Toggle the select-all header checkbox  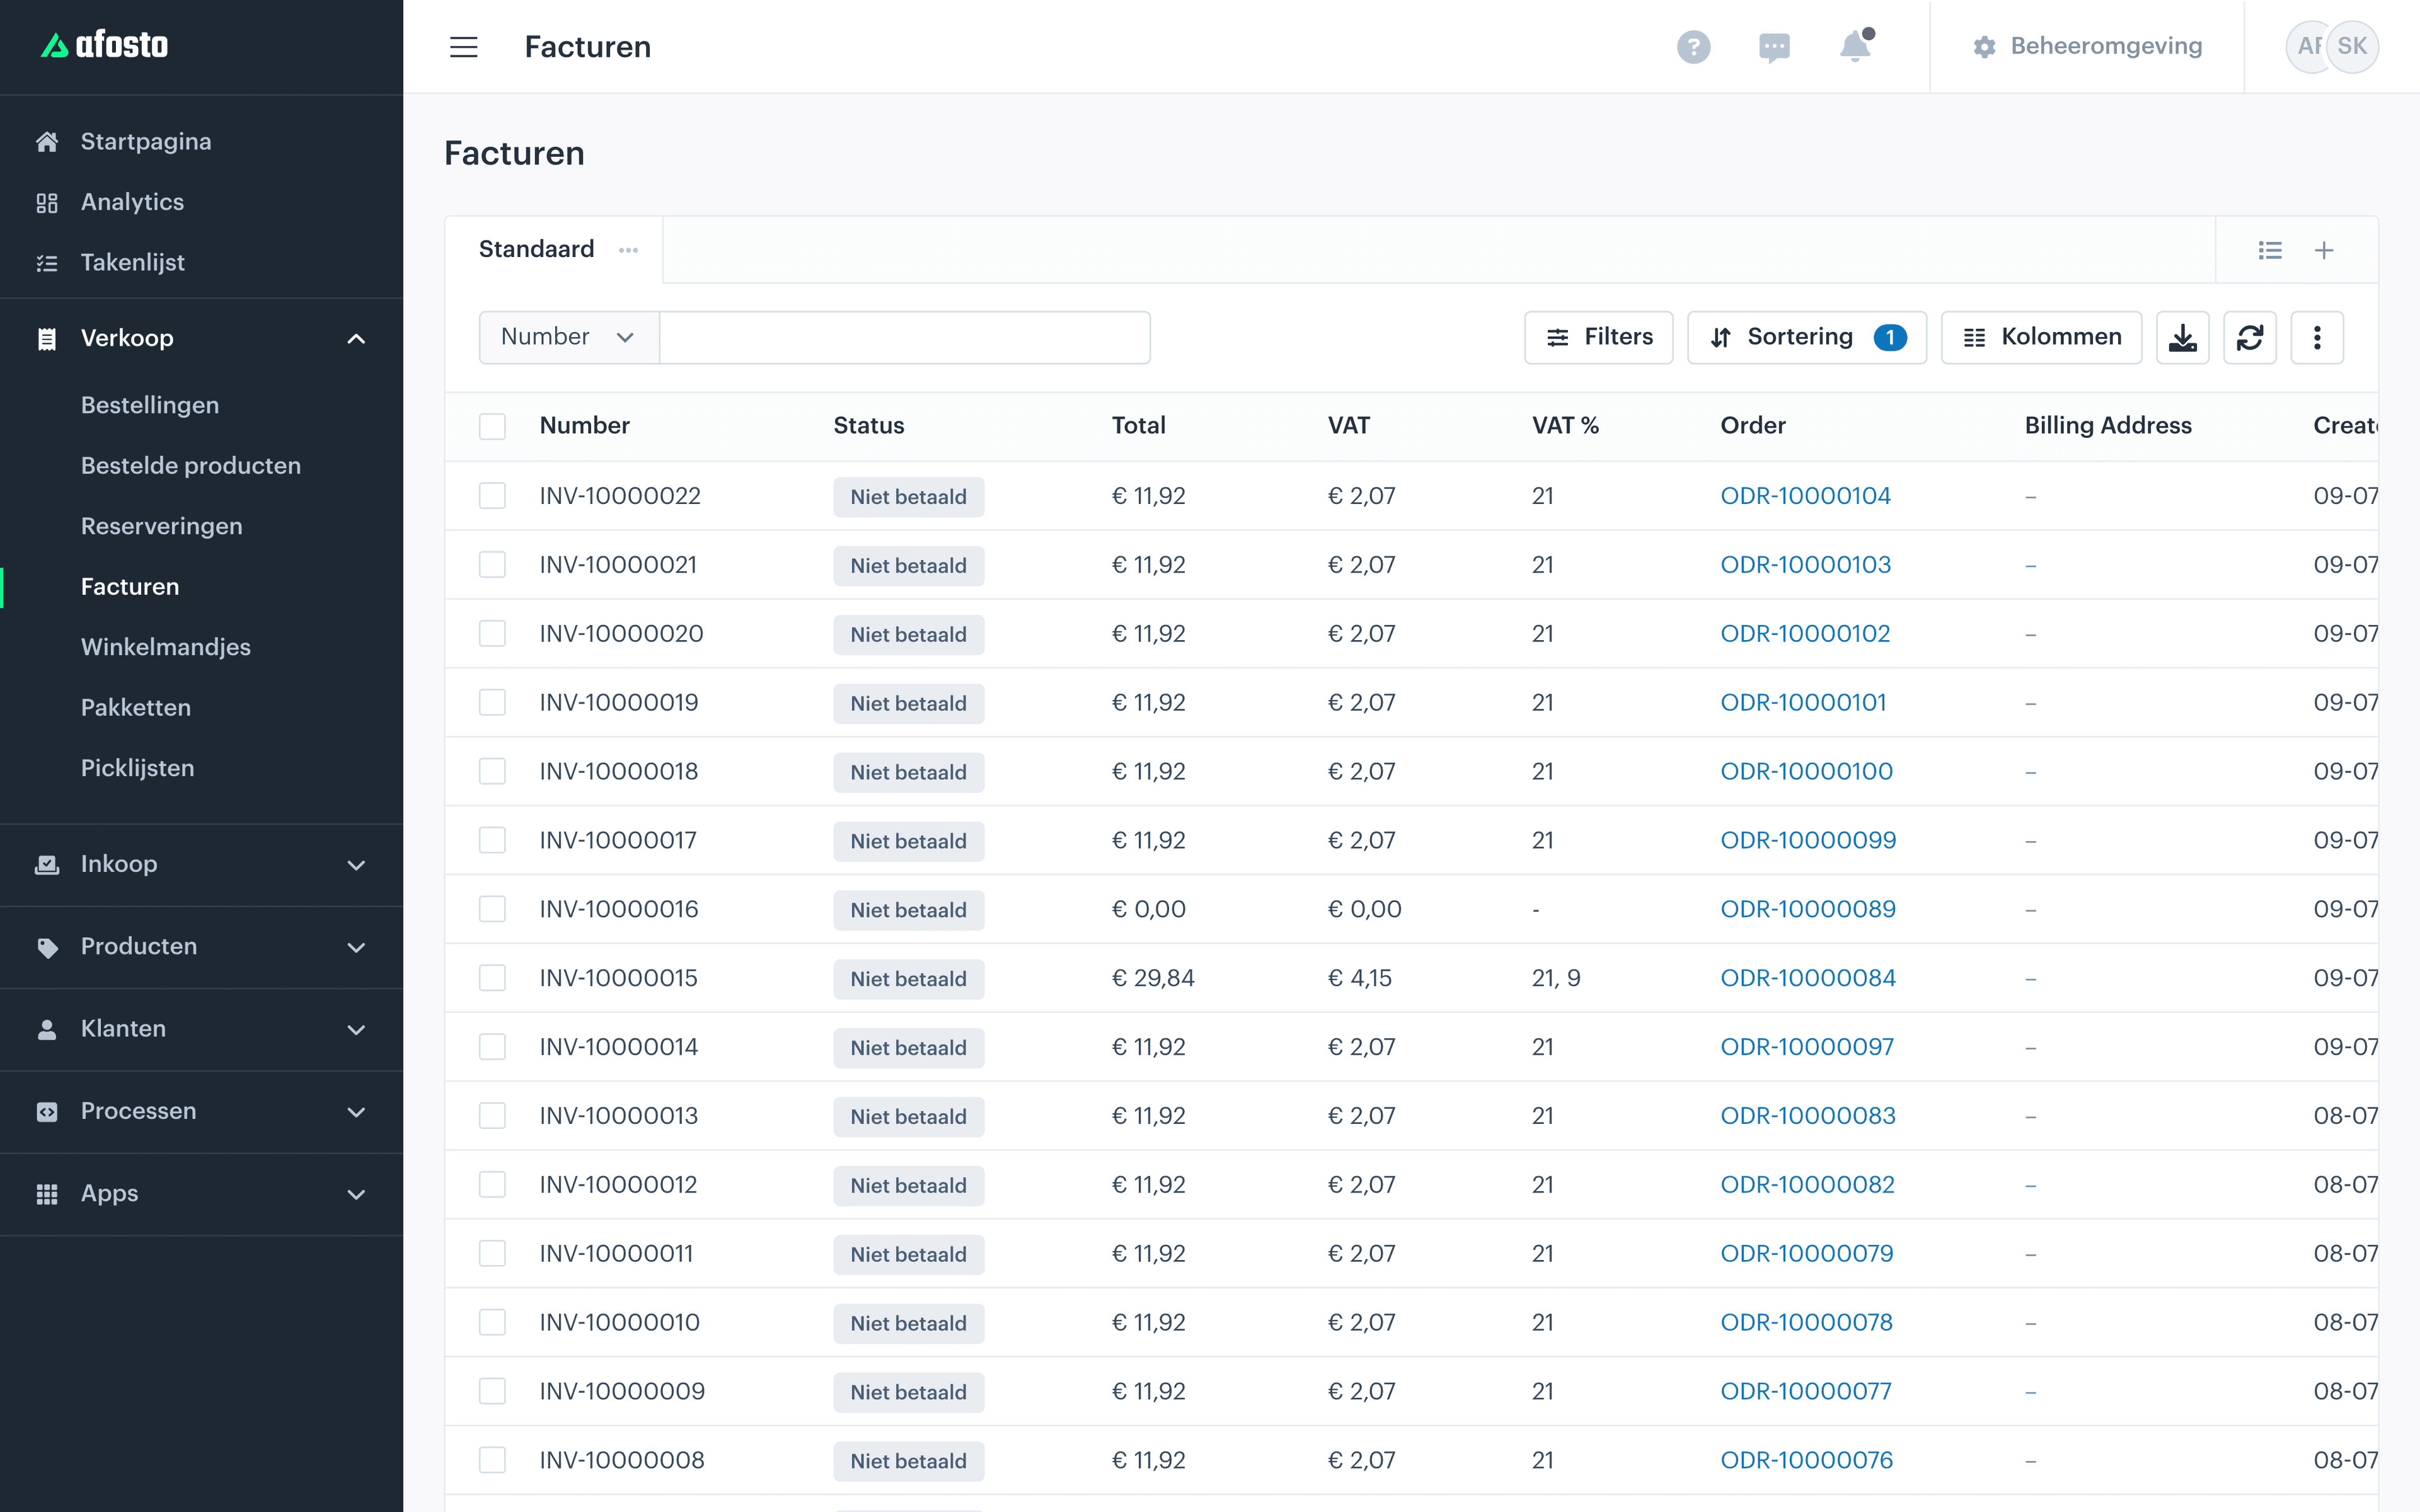[x=492, y=426]
